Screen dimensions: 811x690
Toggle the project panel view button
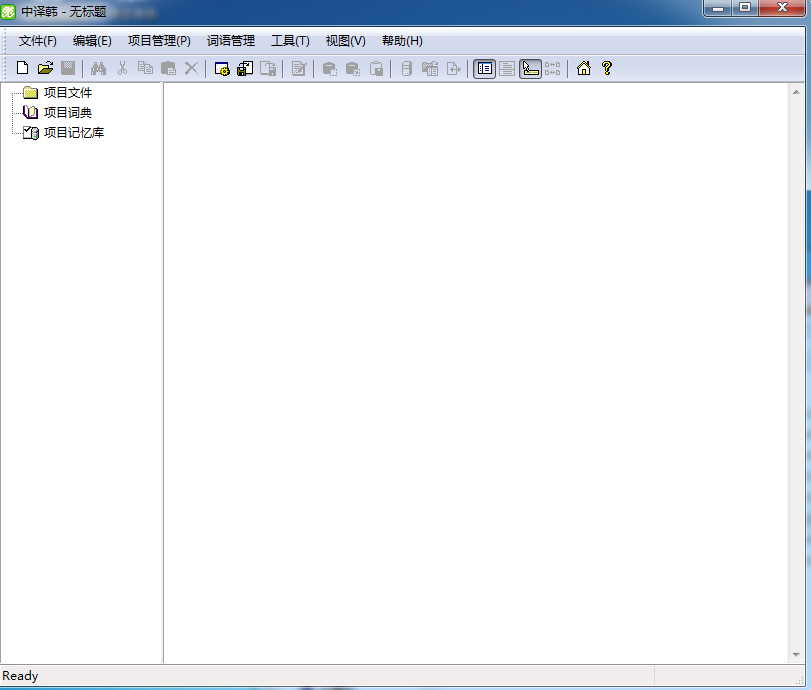click(x=485, y=69)
